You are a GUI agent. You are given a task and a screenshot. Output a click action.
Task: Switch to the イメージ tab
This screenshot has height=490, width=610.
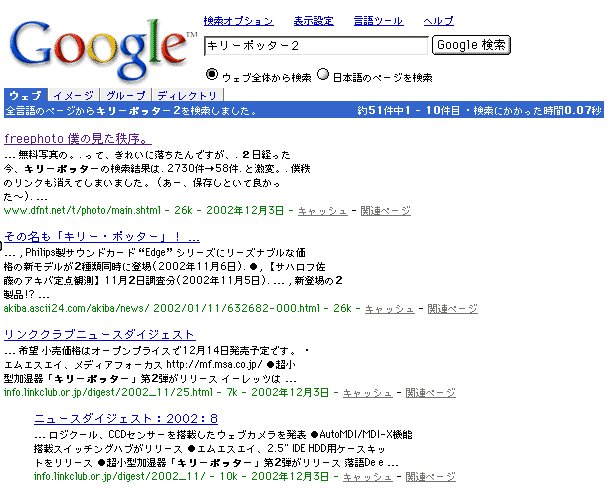tap(74, 94)
